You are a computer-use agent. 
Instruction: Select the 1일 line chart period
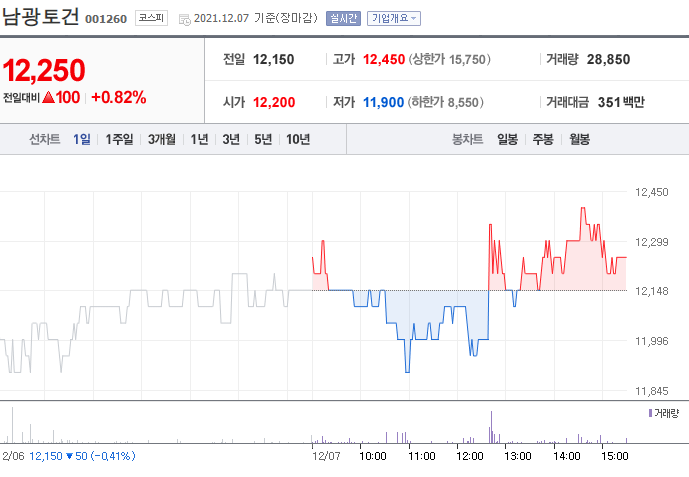coord(82,139)
